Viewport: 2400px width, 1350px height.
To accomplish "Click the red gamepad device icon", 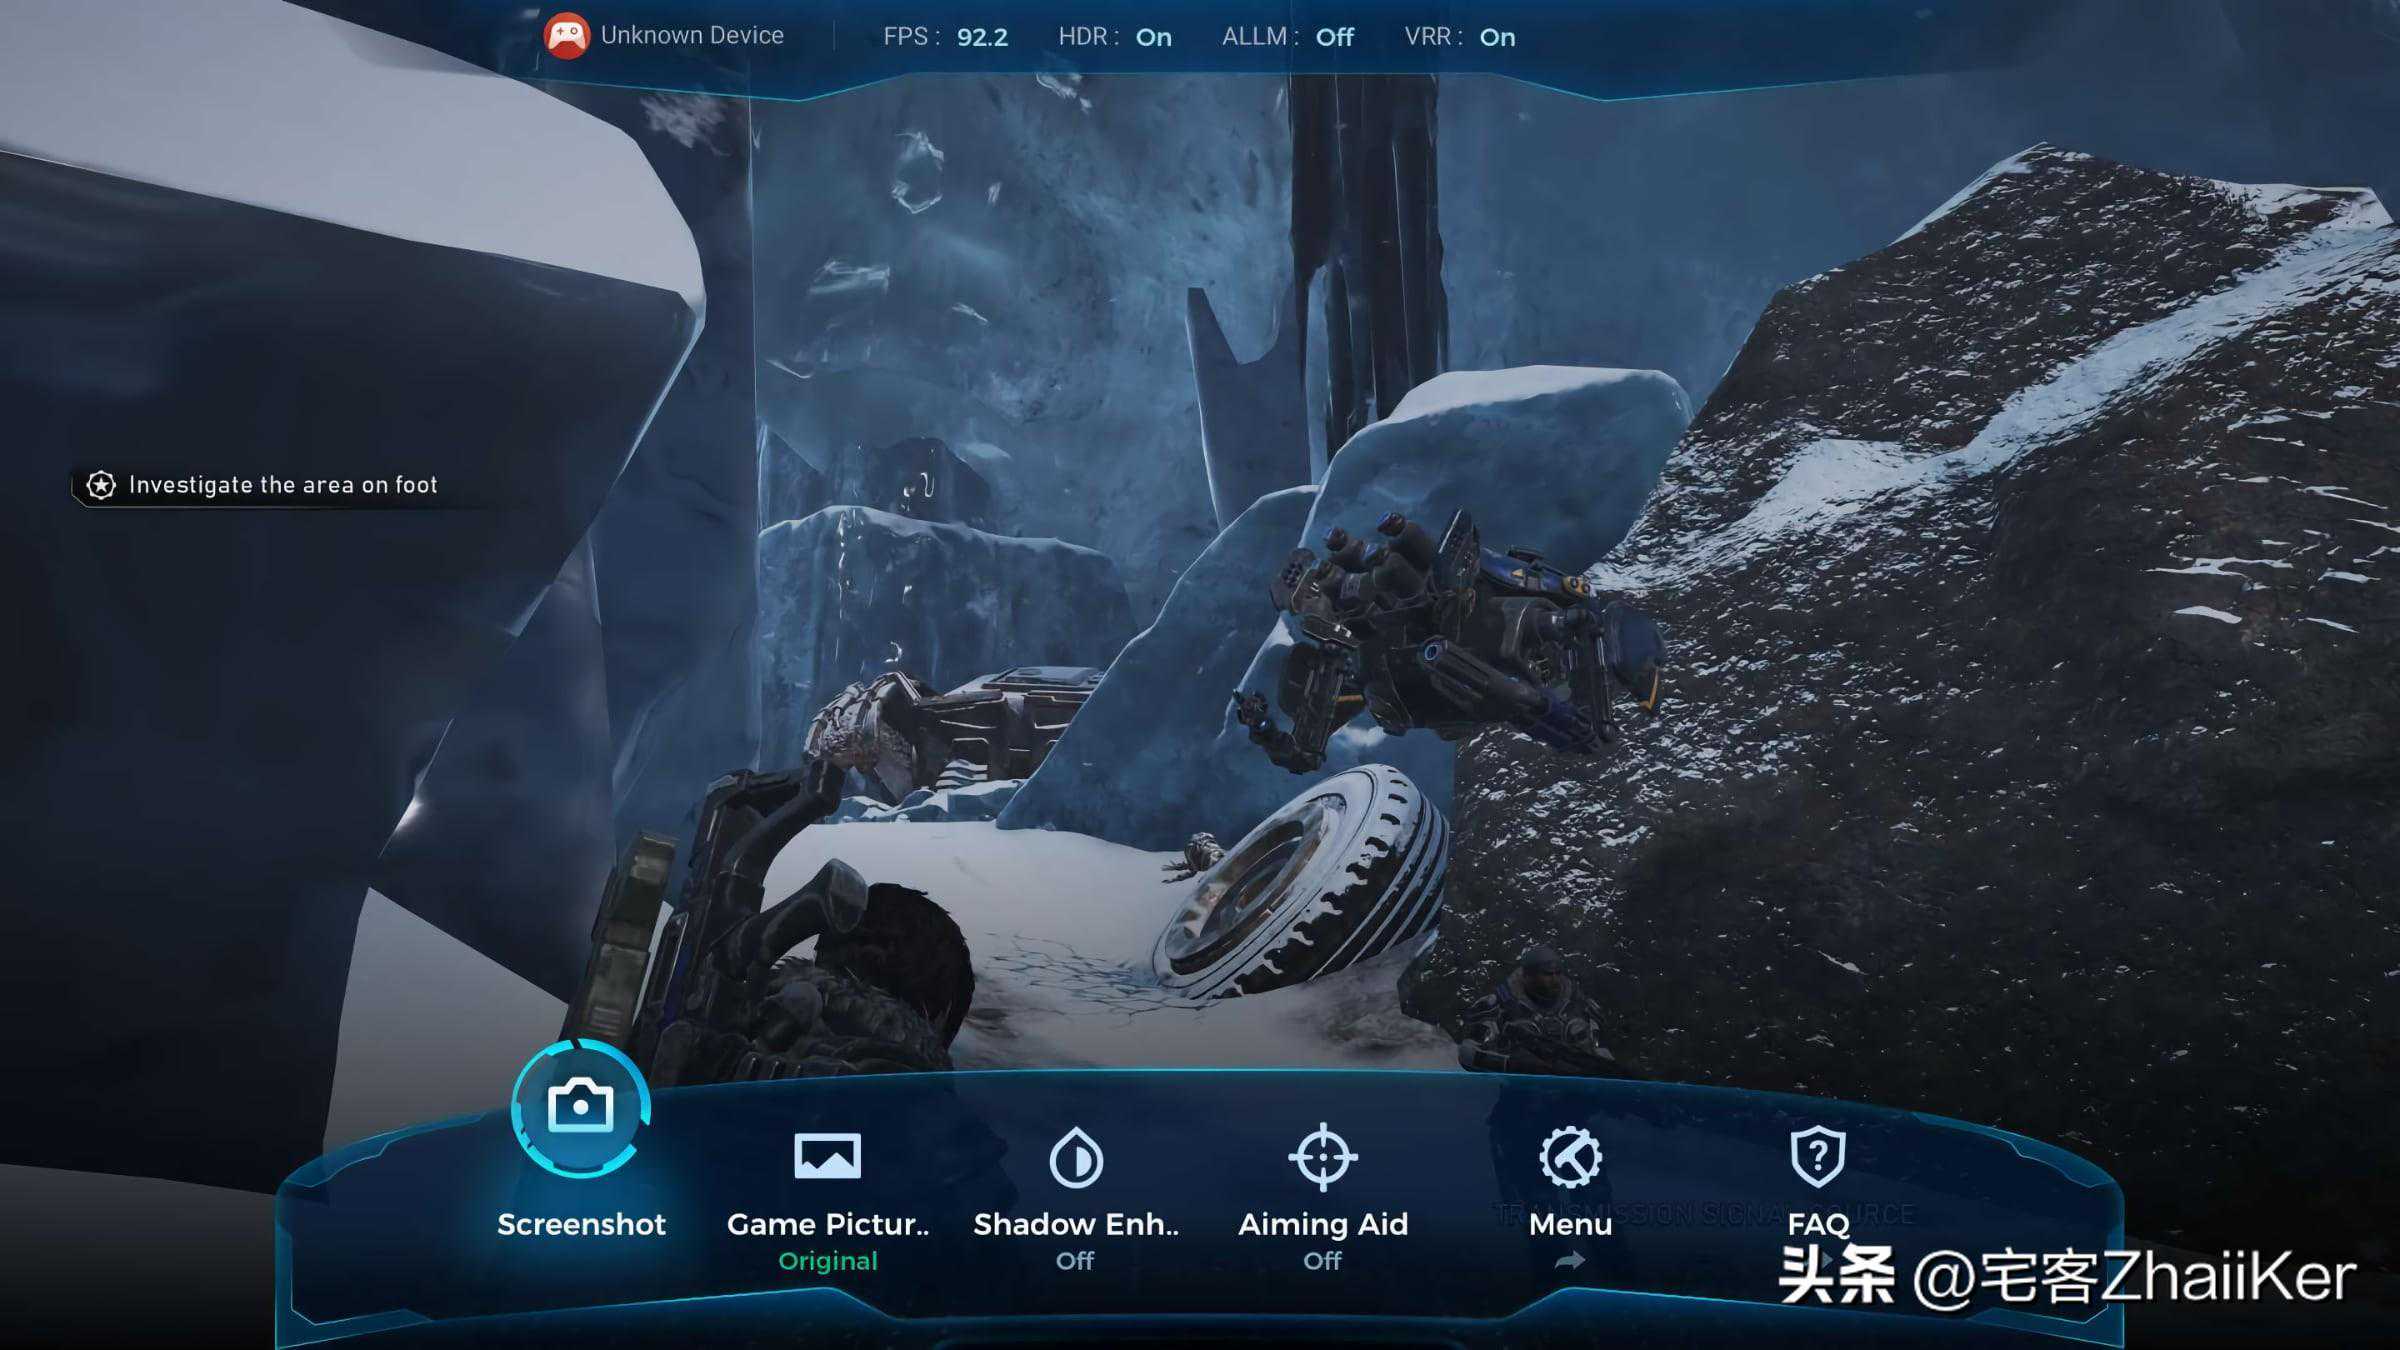I will tap(566, 36).
